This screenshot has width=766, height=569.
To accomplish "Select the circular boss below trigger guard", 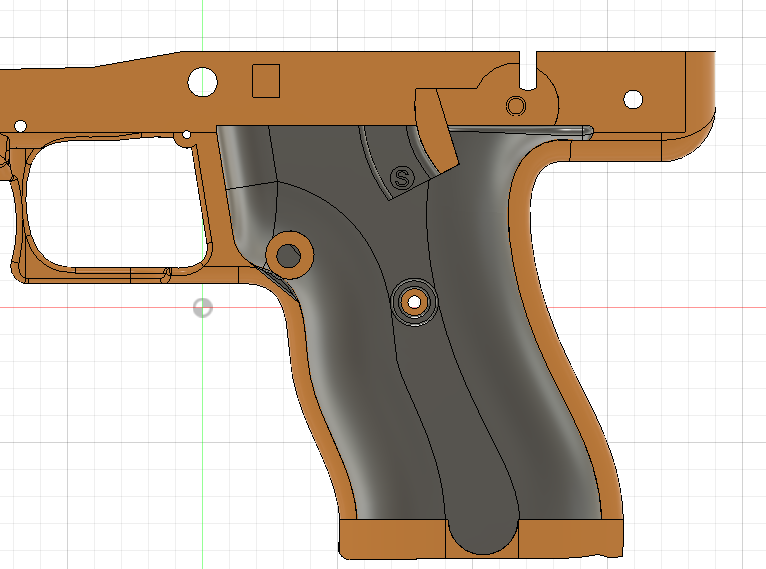I will tap(290, 254).
